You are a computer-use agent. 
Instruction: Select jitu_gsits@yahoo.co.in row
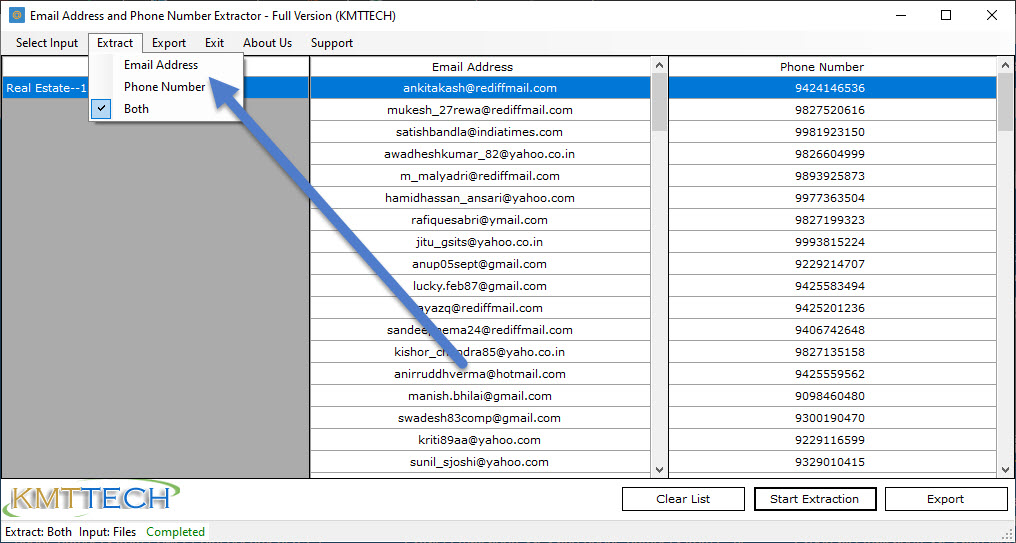click(x=480, y=242)
